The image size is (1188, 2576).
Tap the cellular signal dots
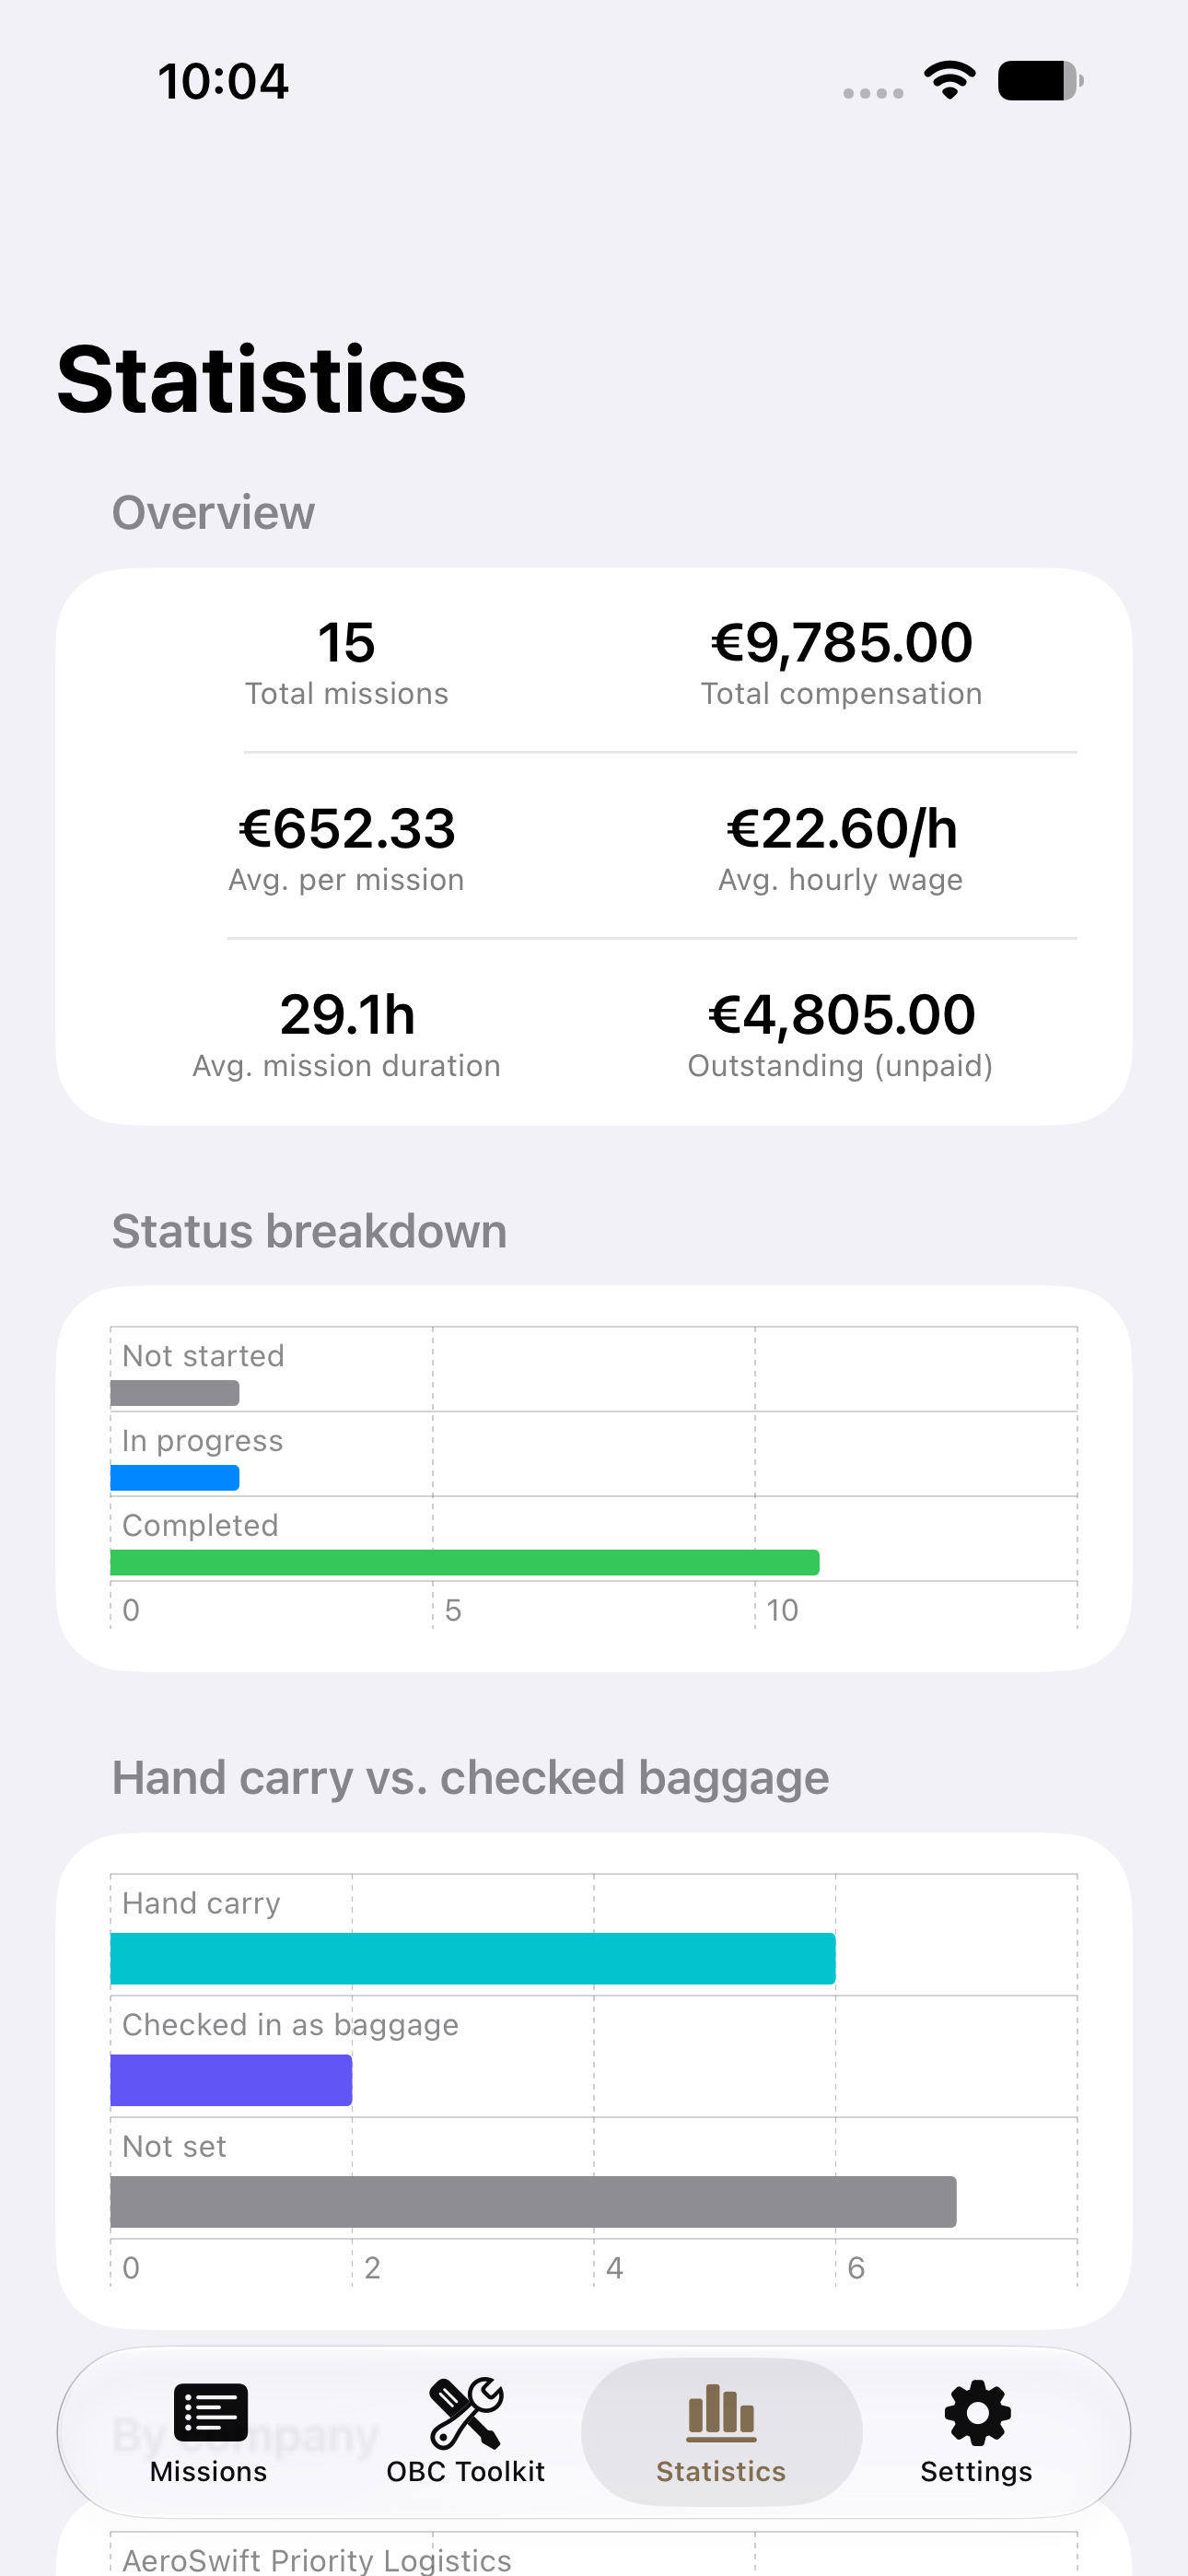tap(873, 93)
